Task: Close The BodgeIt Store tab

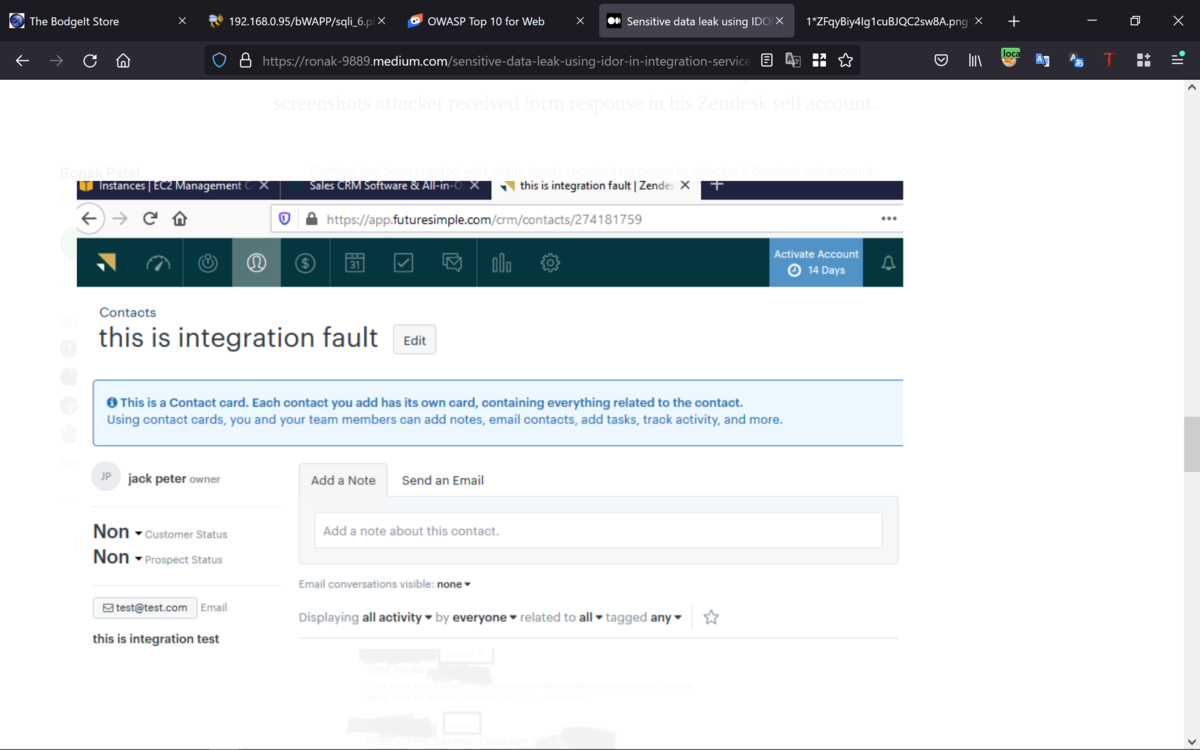Action: [182, 21]
